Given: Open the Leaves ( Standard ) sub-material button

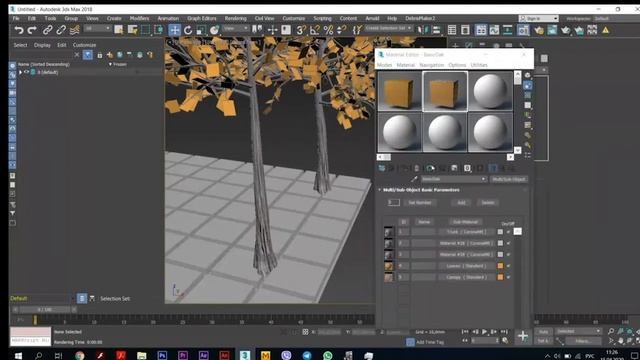Looking at the screenshot, I should tap(466, 266).
